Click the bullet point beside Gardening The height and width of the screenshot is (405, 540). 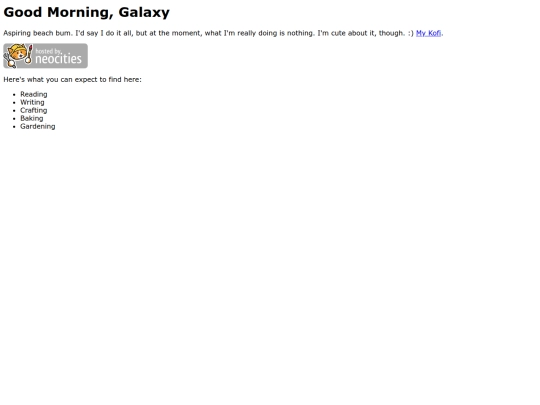(x=14, y=126)
